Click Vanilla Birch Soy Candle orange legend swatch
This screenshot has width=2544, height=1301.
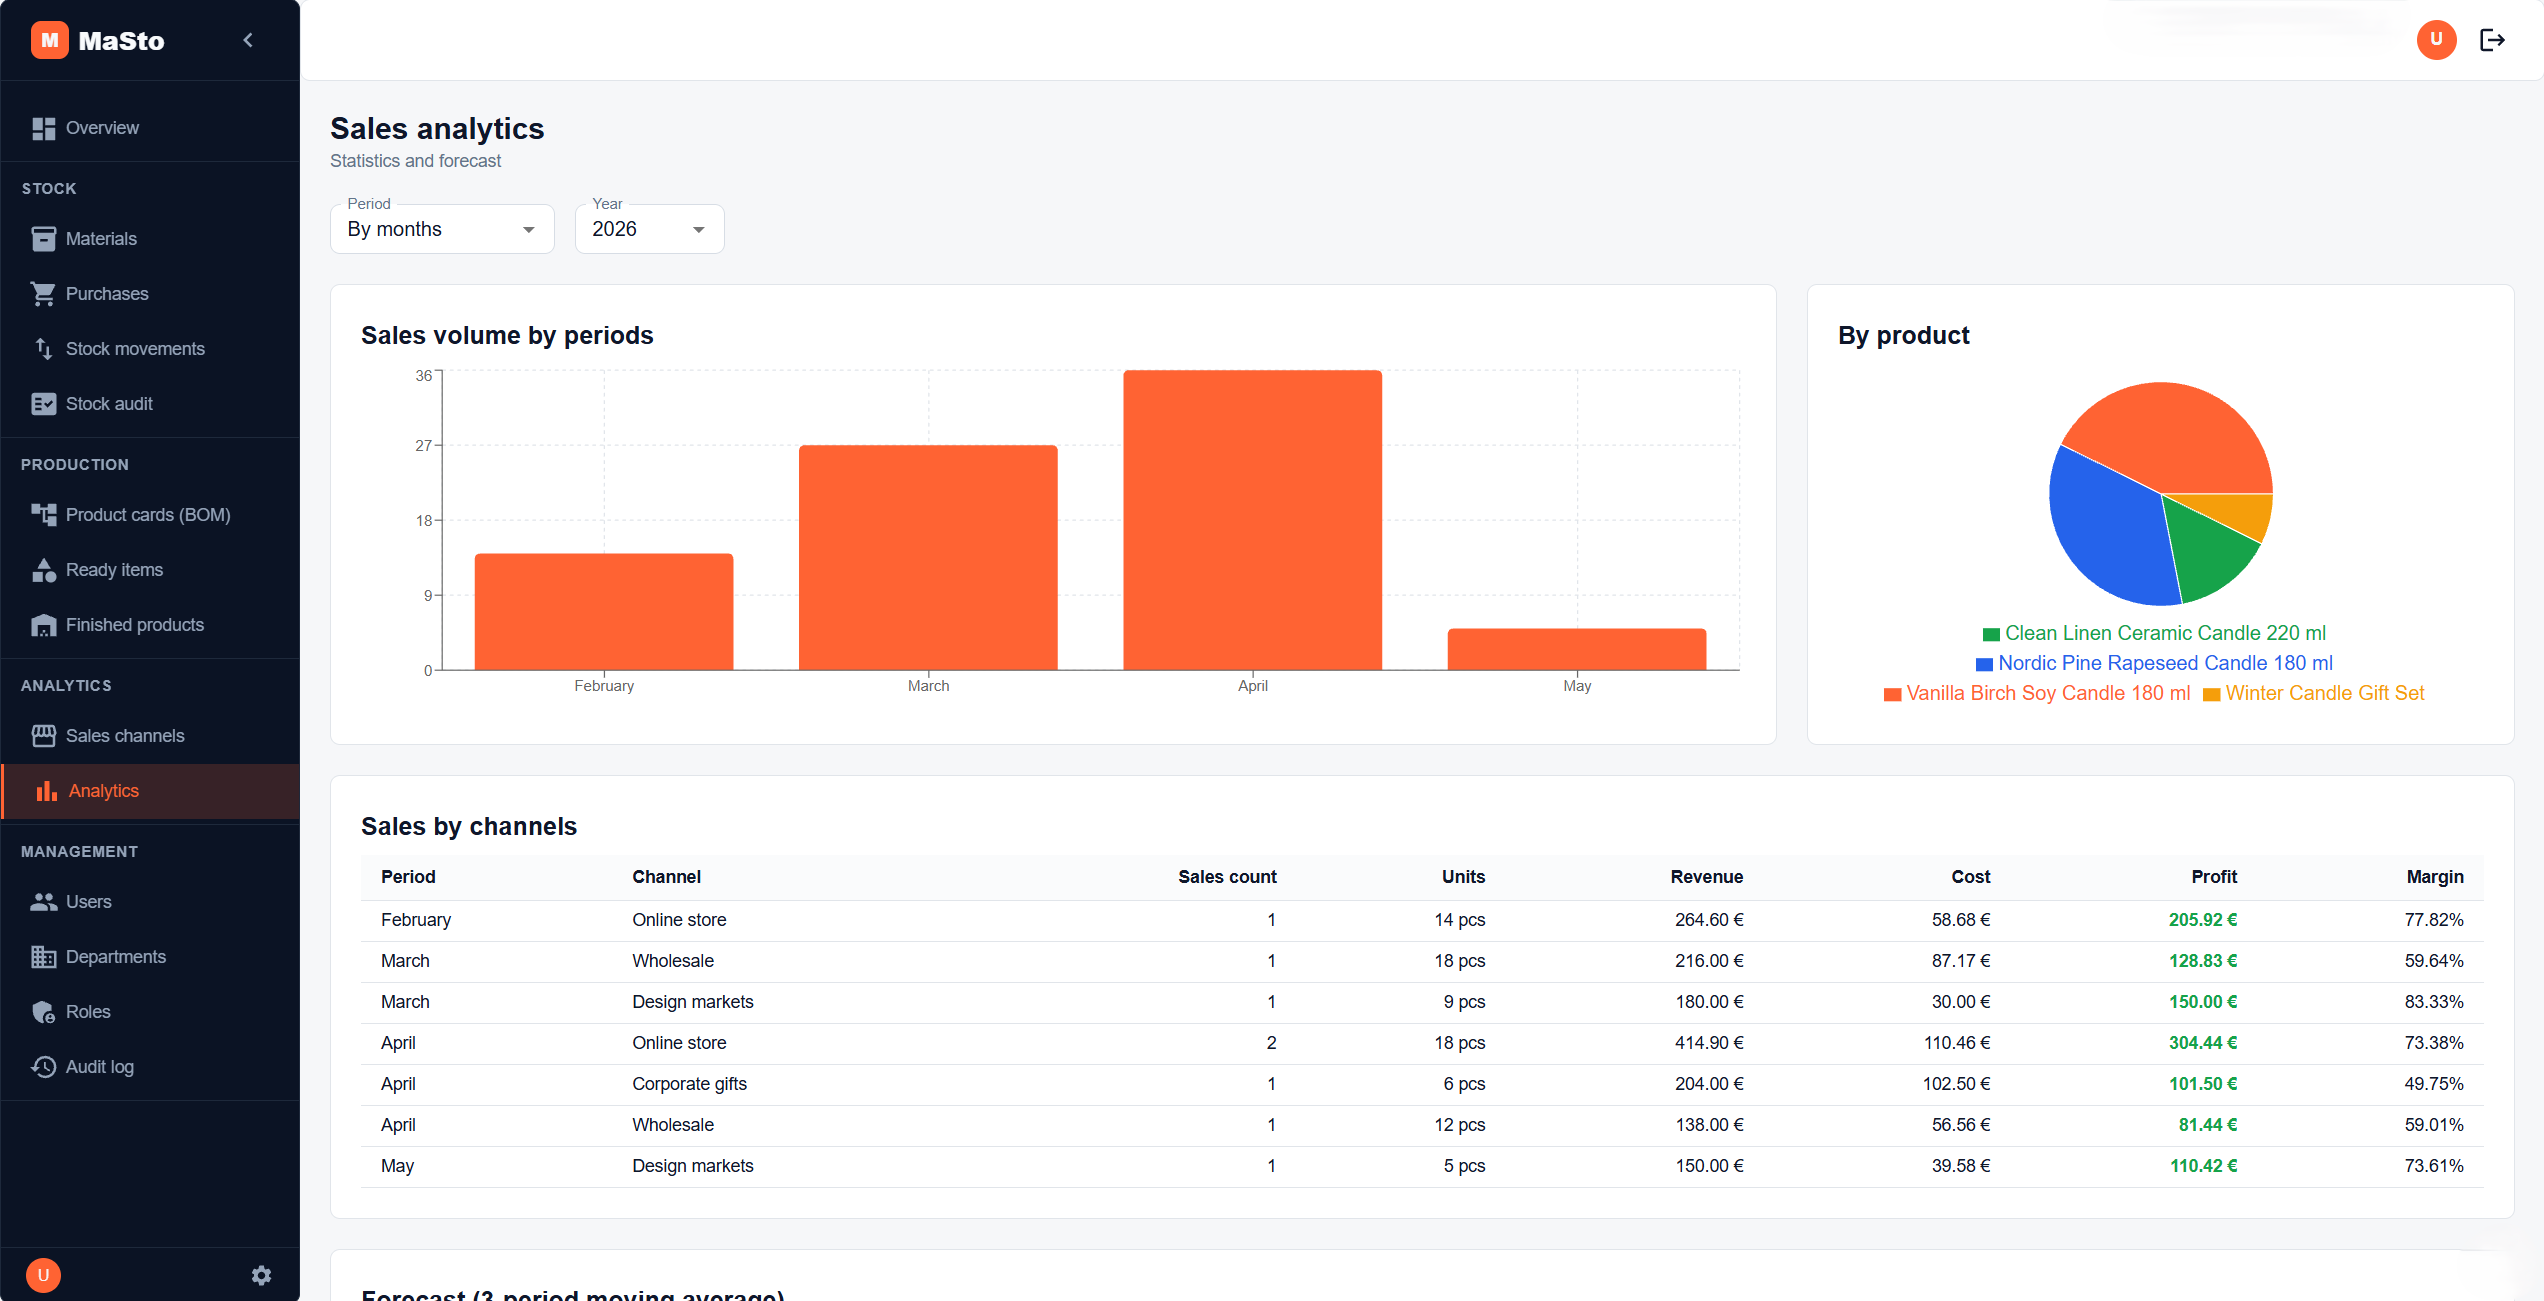[x=1892, y=694]
